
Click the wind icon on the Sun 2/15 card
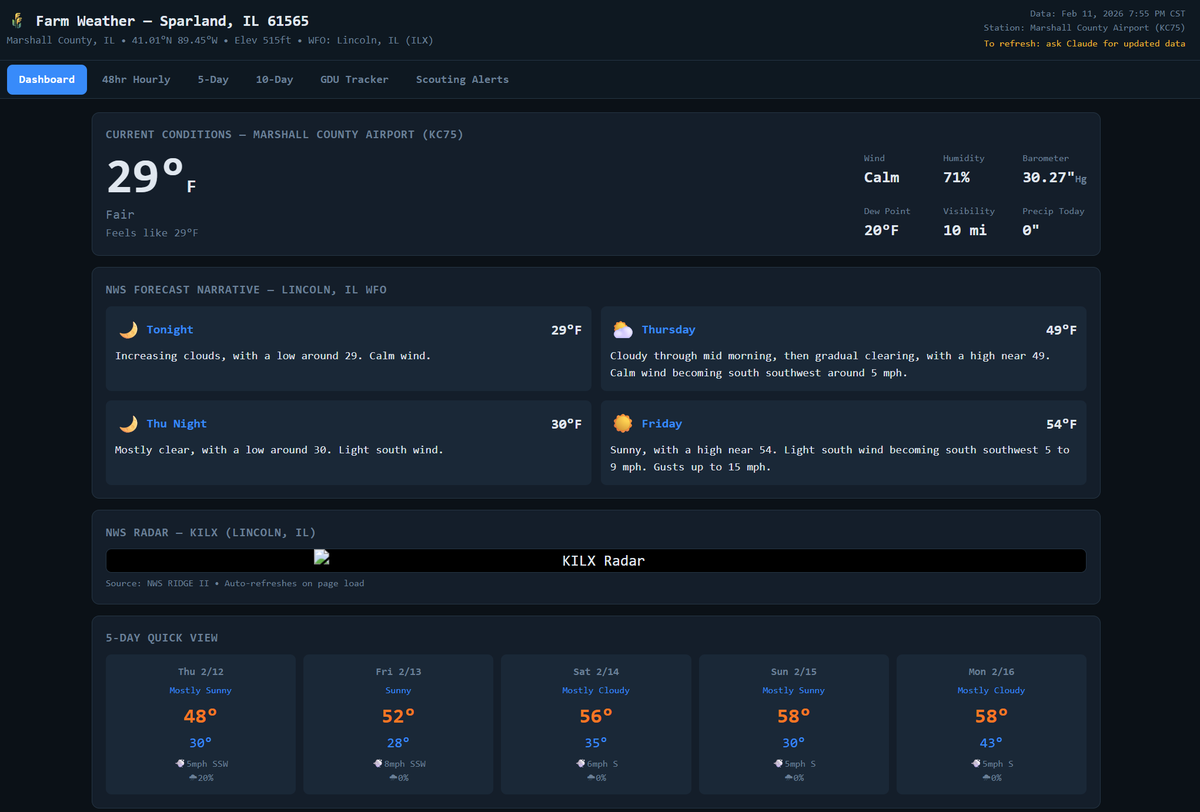pyautogui.click(x=779, y=763)
